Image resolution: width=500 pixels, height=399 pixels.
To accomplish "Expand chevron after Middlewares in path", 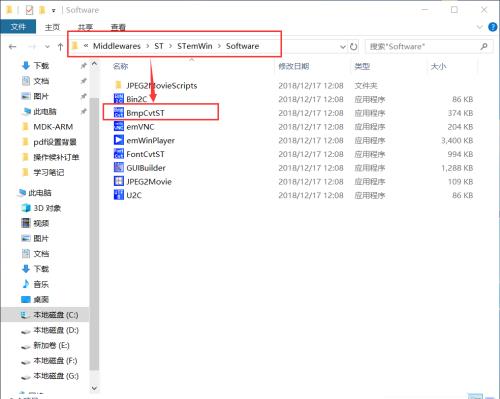I will point(148,46).
